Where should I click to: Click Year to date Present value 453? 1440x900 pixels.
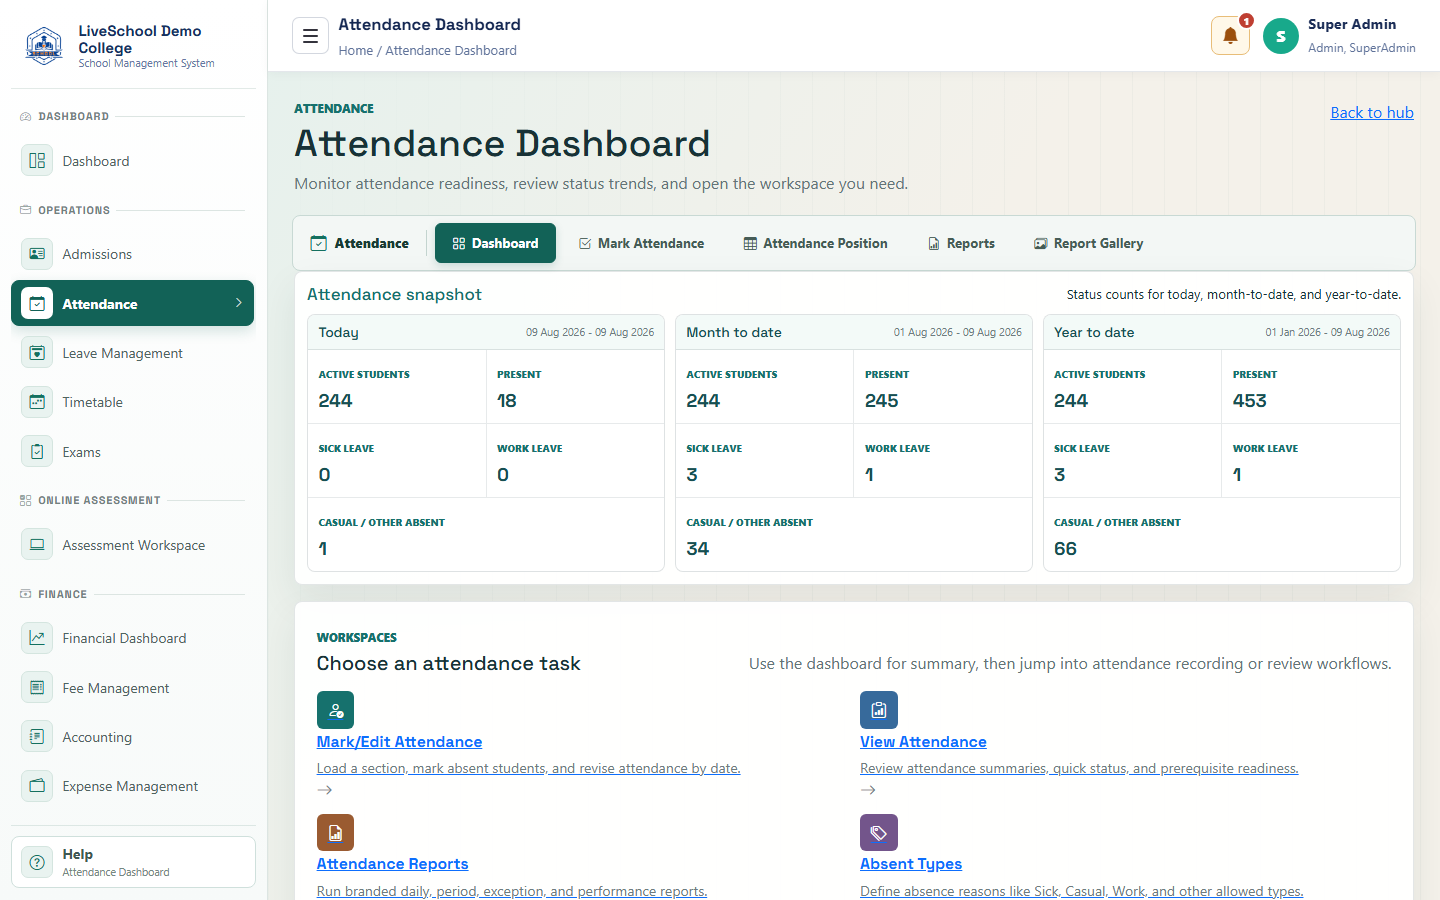point(1250,401)
